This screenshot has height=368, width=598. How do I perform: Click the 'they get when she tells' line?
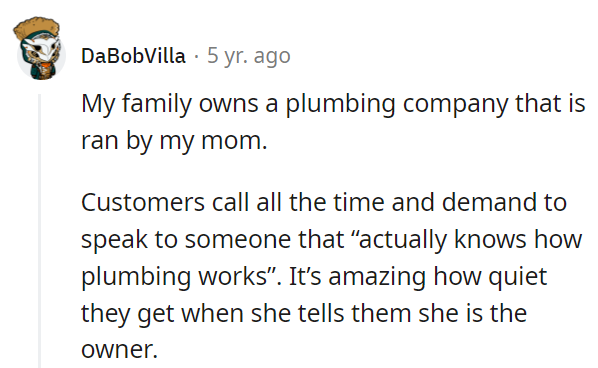pos(304,314)
